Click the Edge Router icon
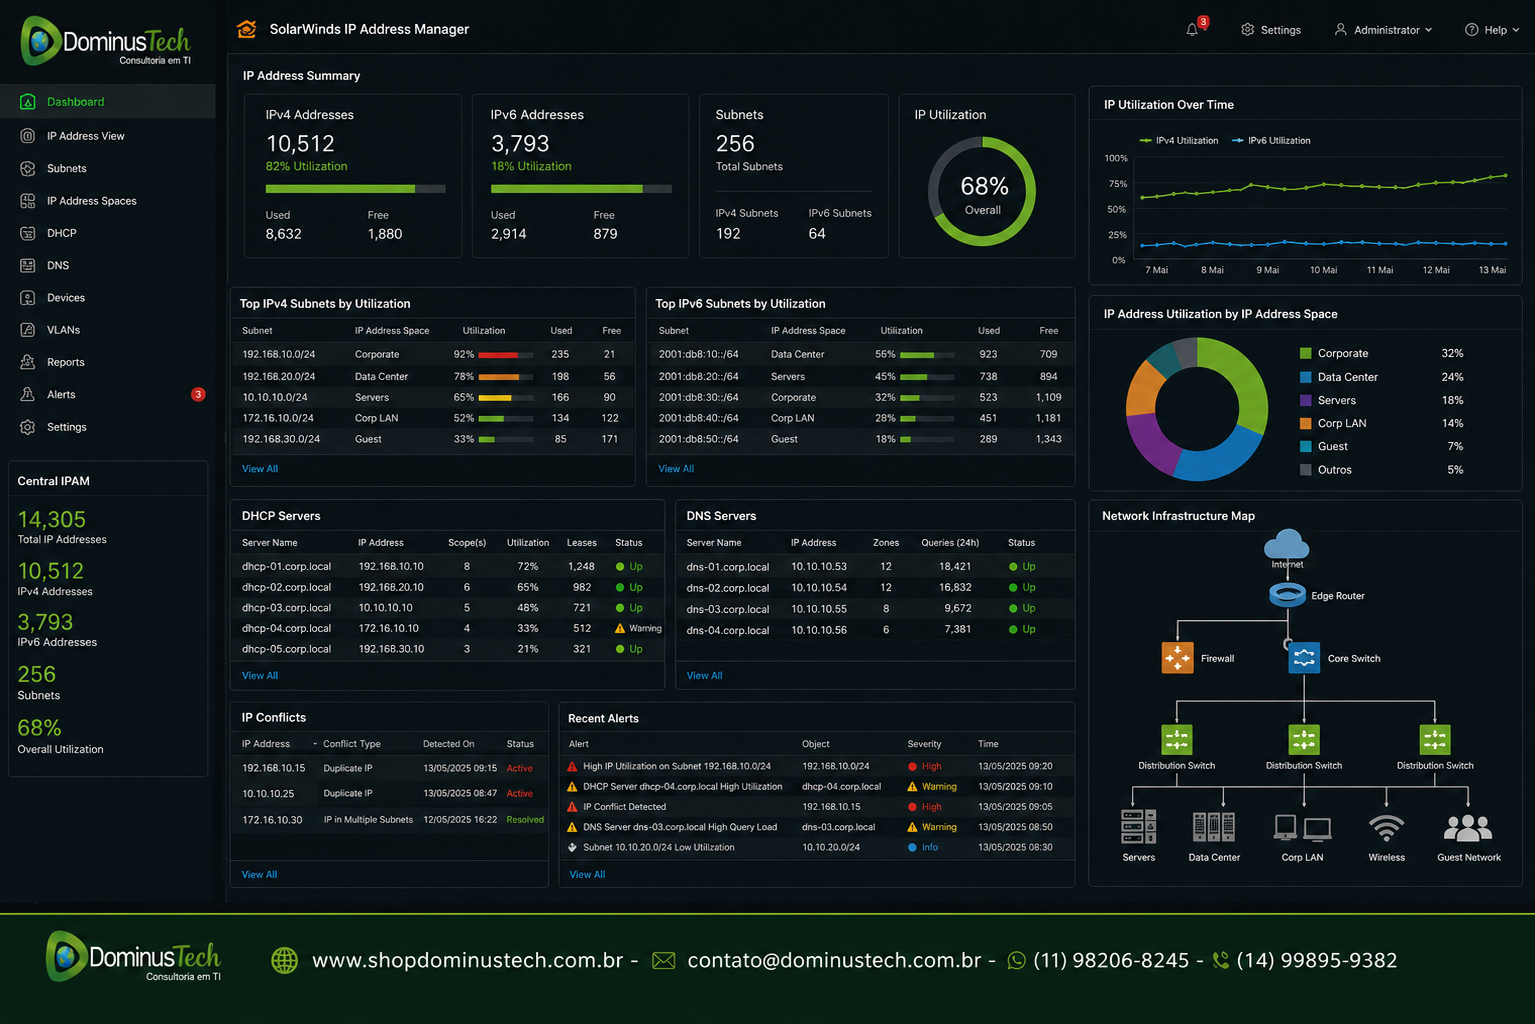Image resolution: width=1535 pixels, height=1024 pixels. coord(1287,595)
